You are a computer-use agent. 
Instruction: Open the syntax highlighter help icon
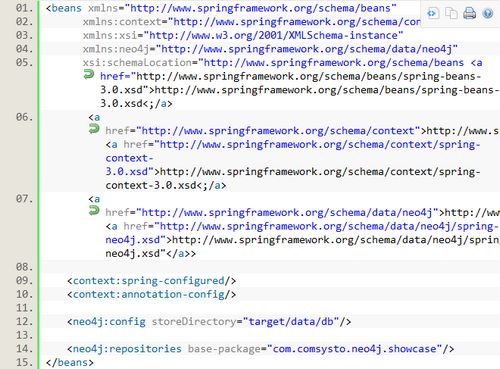[488, 13]
